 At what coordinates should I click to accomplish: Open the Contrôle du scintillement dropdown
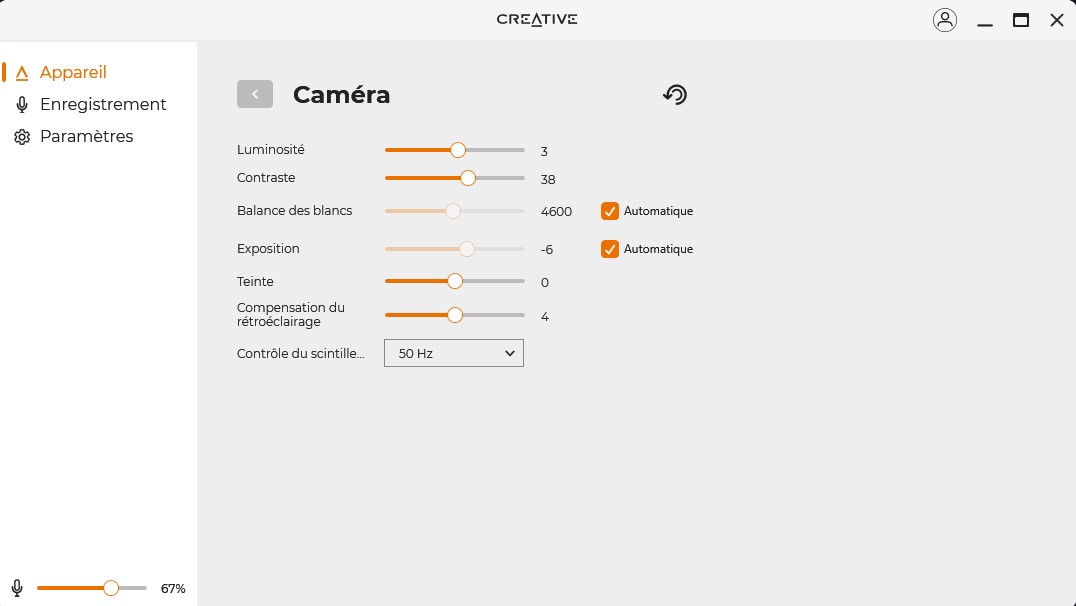pos(453,353)
